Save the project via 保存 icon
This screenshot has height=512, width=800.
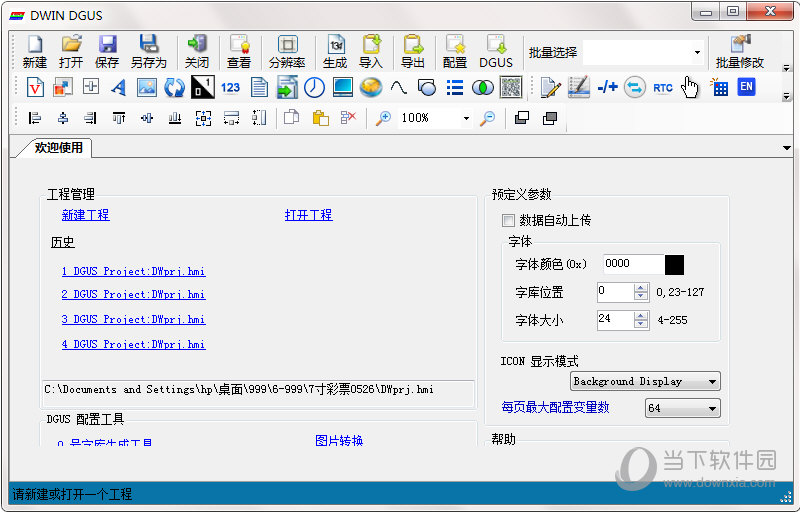coord(107,52)
